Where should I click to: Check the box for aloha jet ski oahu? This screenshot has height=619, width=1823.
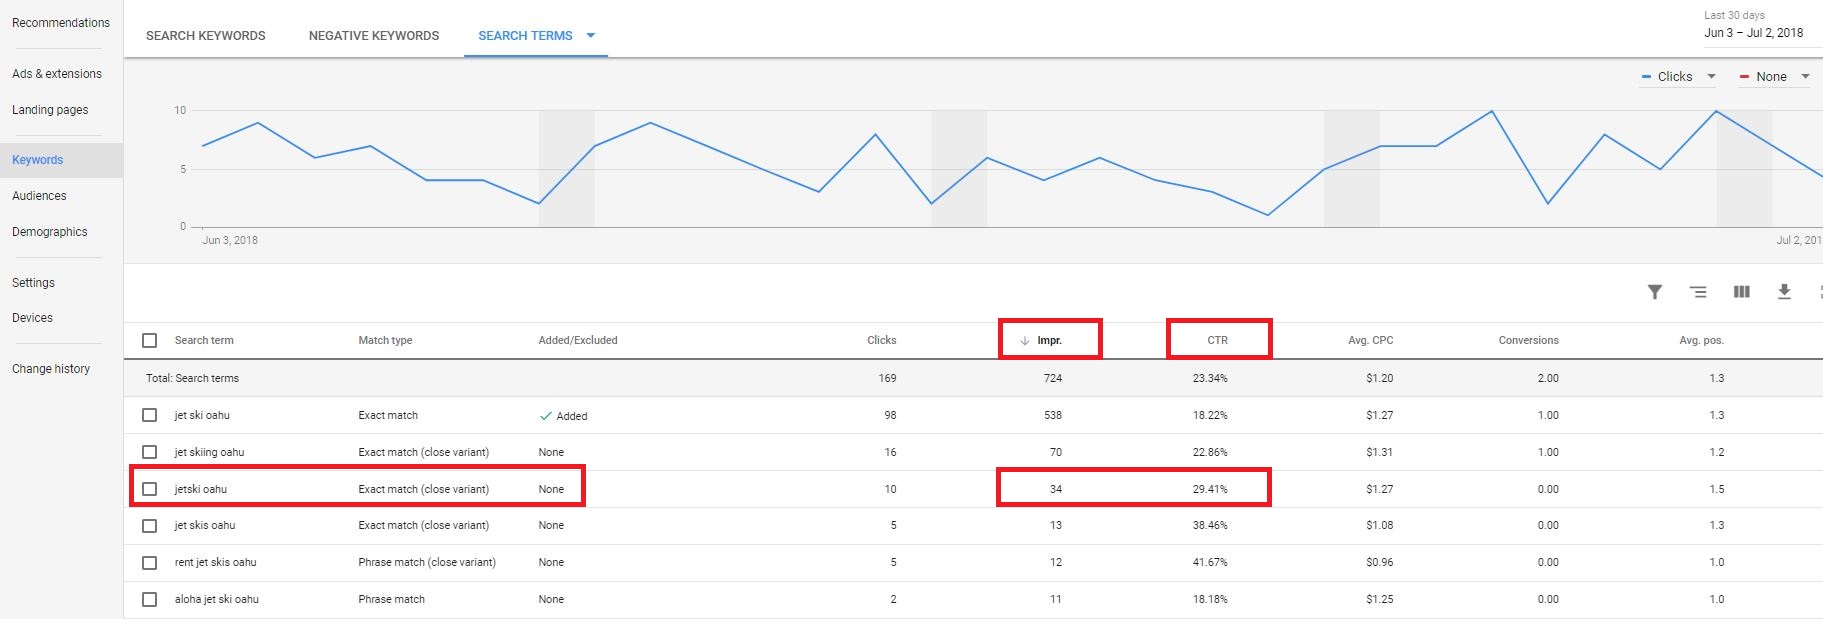[x=150, y=600]
